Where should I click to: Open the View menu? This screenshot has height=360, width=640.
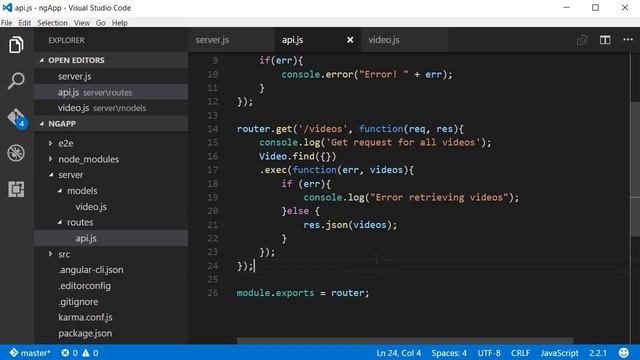coord(82,23)
